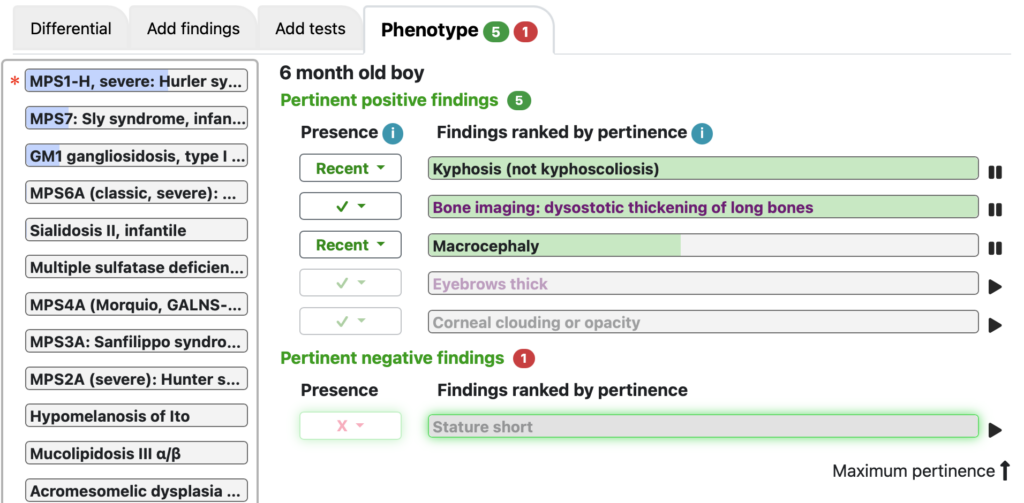This screenshot has width=1024, height=503.
Task: Switch to the Differential tab
Action: pos(71,29)
